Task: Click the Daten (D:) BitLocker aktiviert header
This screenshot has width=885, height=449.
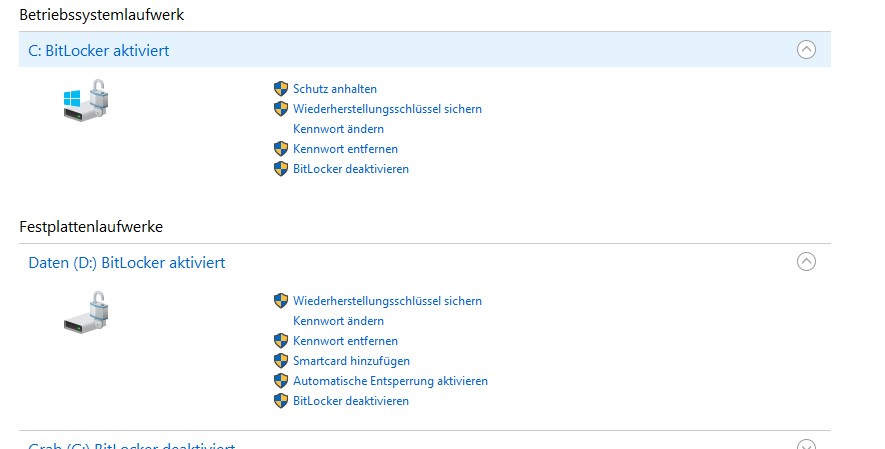Action: pos(126,262)
